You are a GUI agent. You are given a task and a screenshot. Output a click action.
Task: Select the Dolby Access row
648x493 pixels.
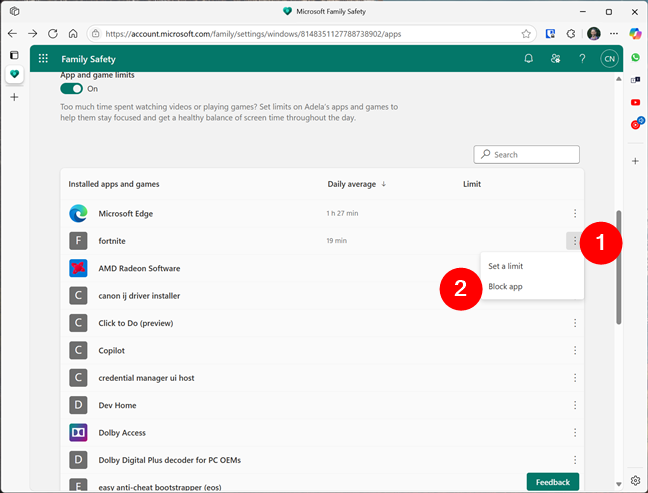(x=322, y=433)
